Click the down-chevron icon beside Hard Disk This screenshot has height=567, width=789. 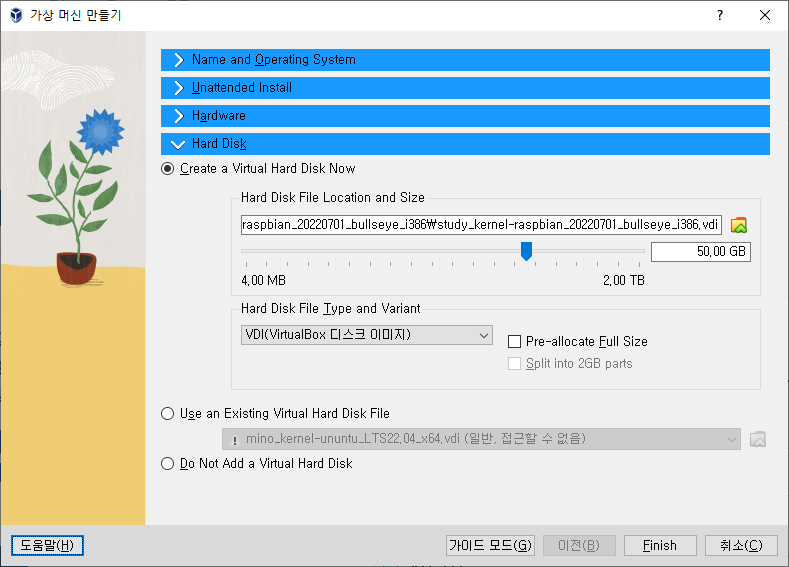[x=178, y=144]
